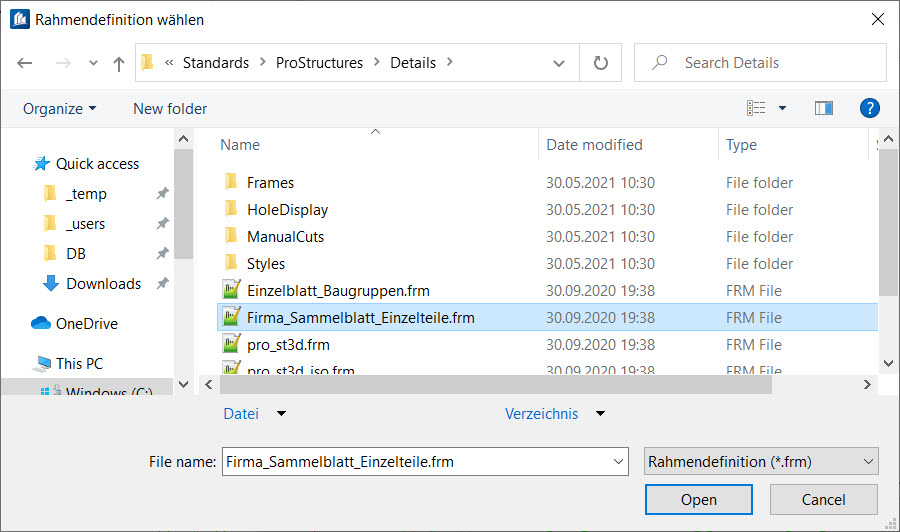Go back with the left arrow
The image size is (900, 532).
(25, 63)
